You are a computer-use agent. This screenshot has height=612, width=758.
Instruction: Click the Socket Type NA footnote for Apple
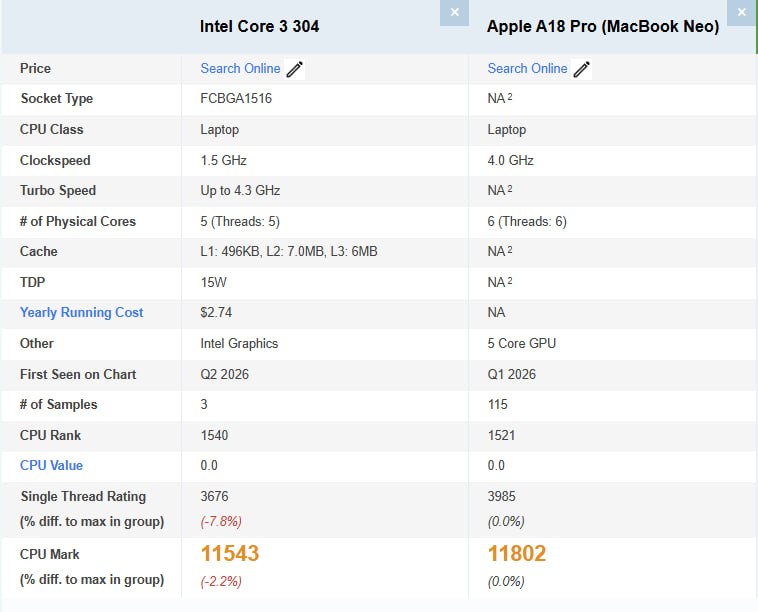tap(510, 97)
